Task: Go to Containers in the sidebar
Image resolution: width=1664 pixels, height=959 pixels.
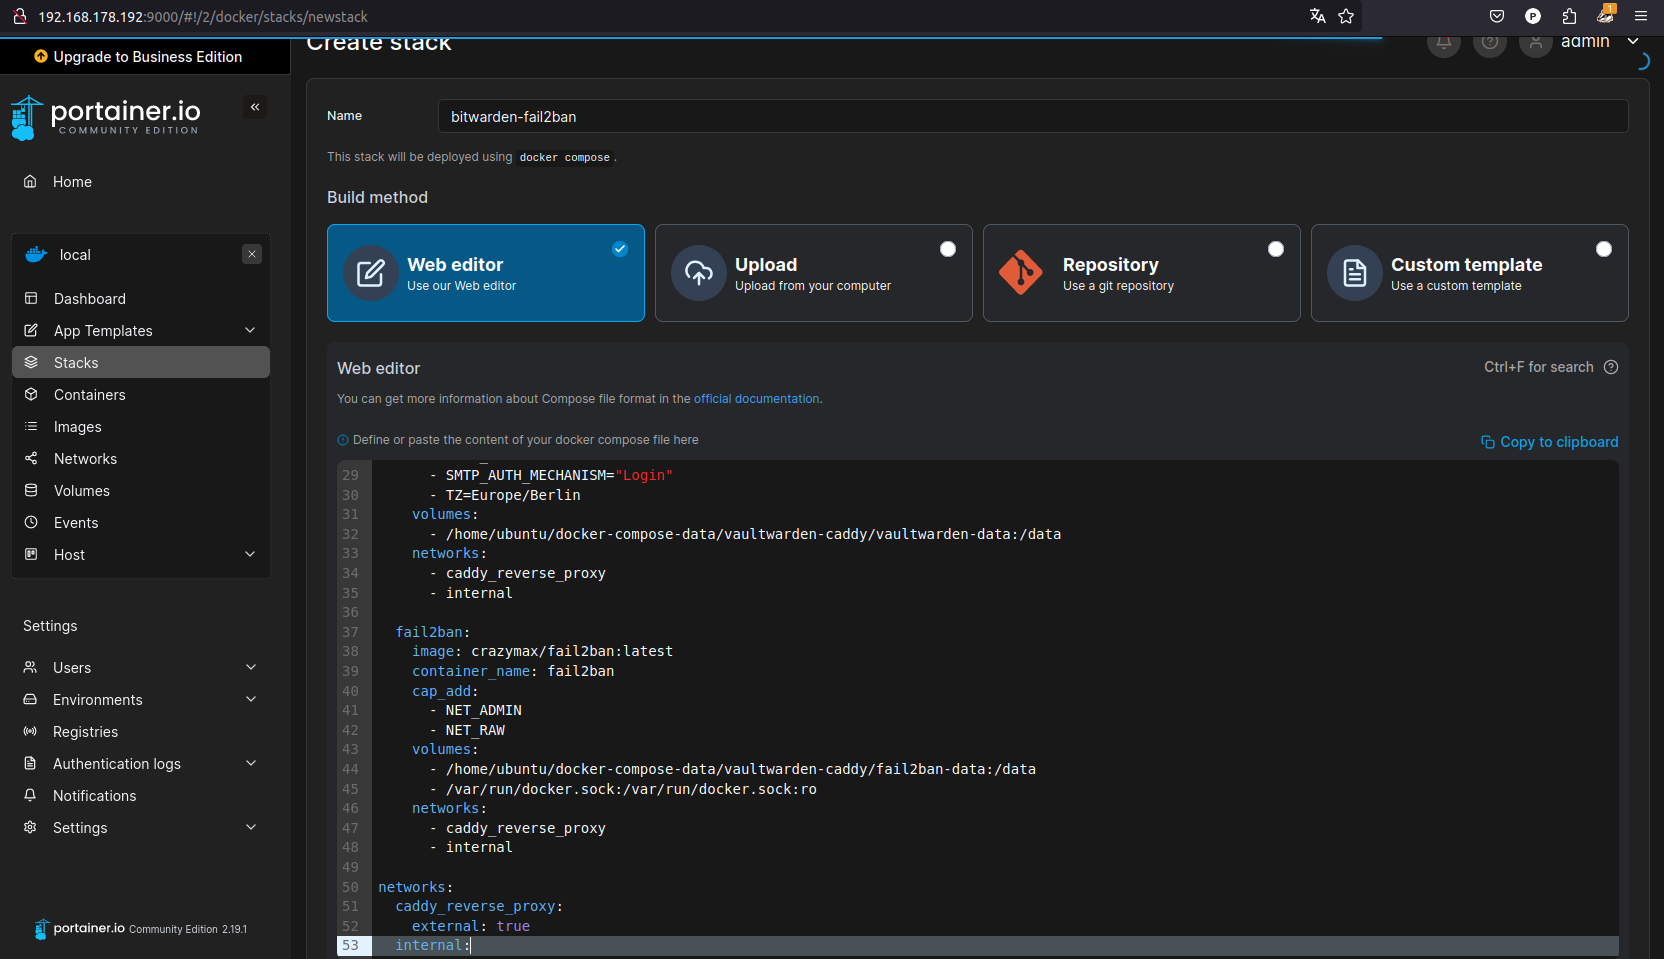Action: (x=89, y=395)
